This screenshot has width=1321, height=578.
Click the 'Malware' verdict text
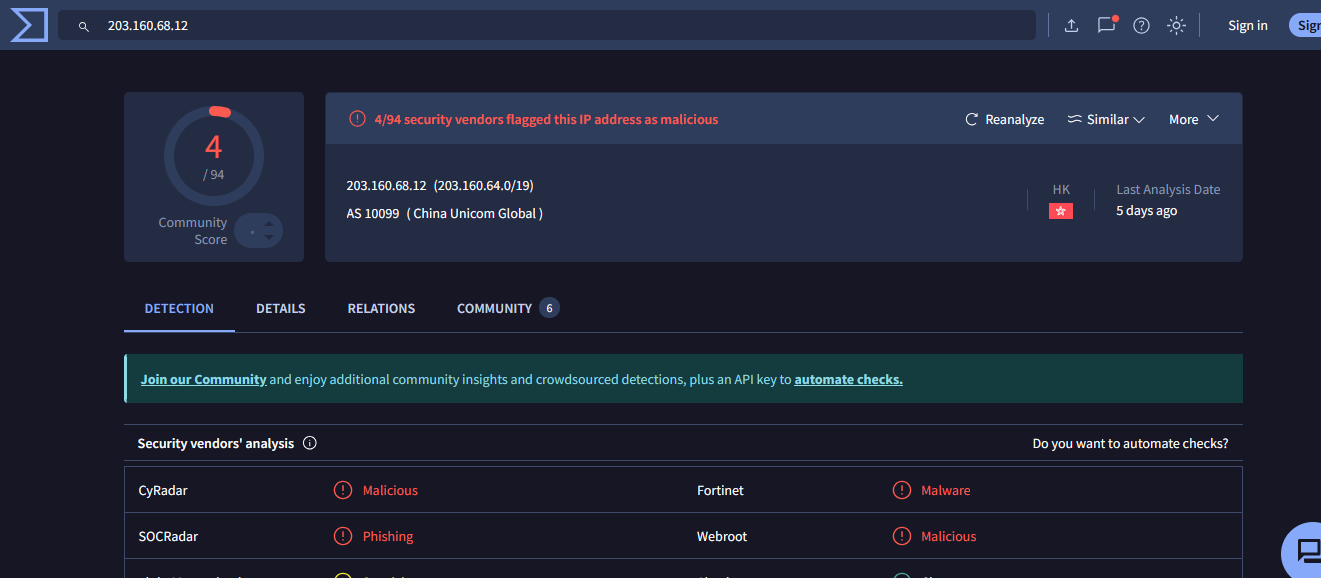(946, 490)
